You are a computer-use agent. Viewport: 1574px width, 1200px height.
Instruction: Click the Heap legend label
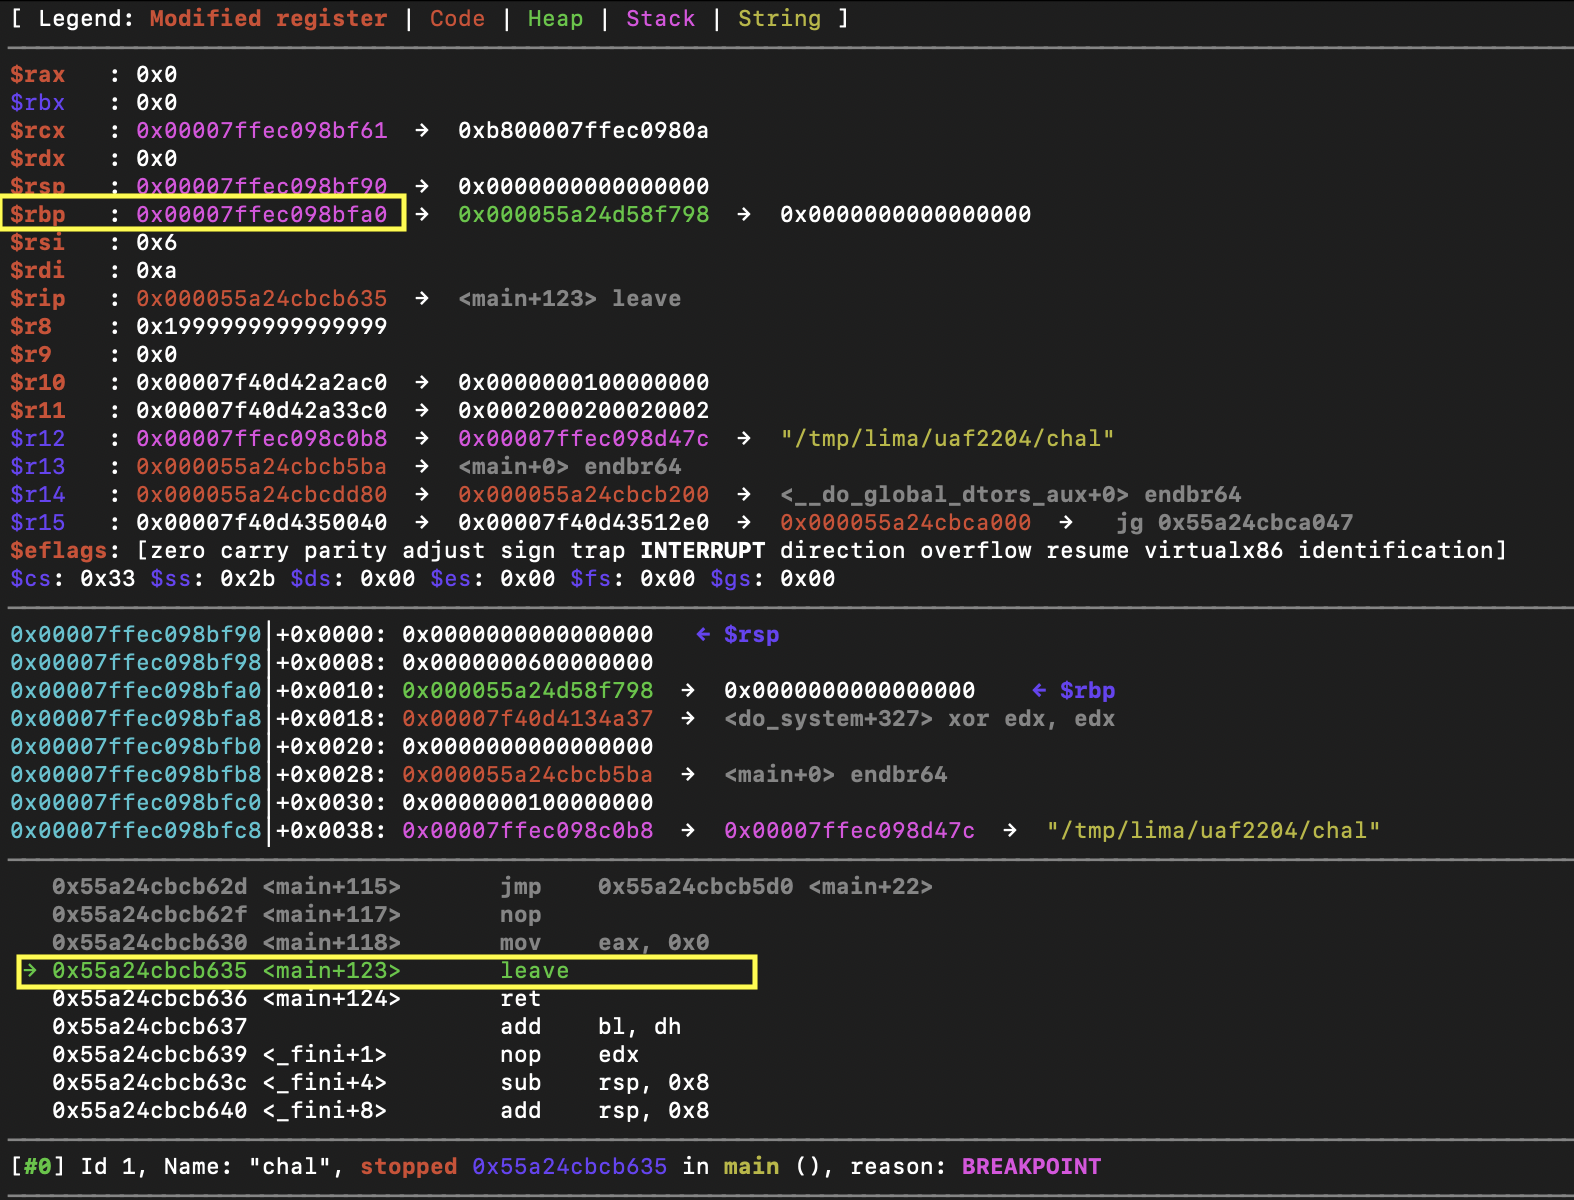click(556, 19)
